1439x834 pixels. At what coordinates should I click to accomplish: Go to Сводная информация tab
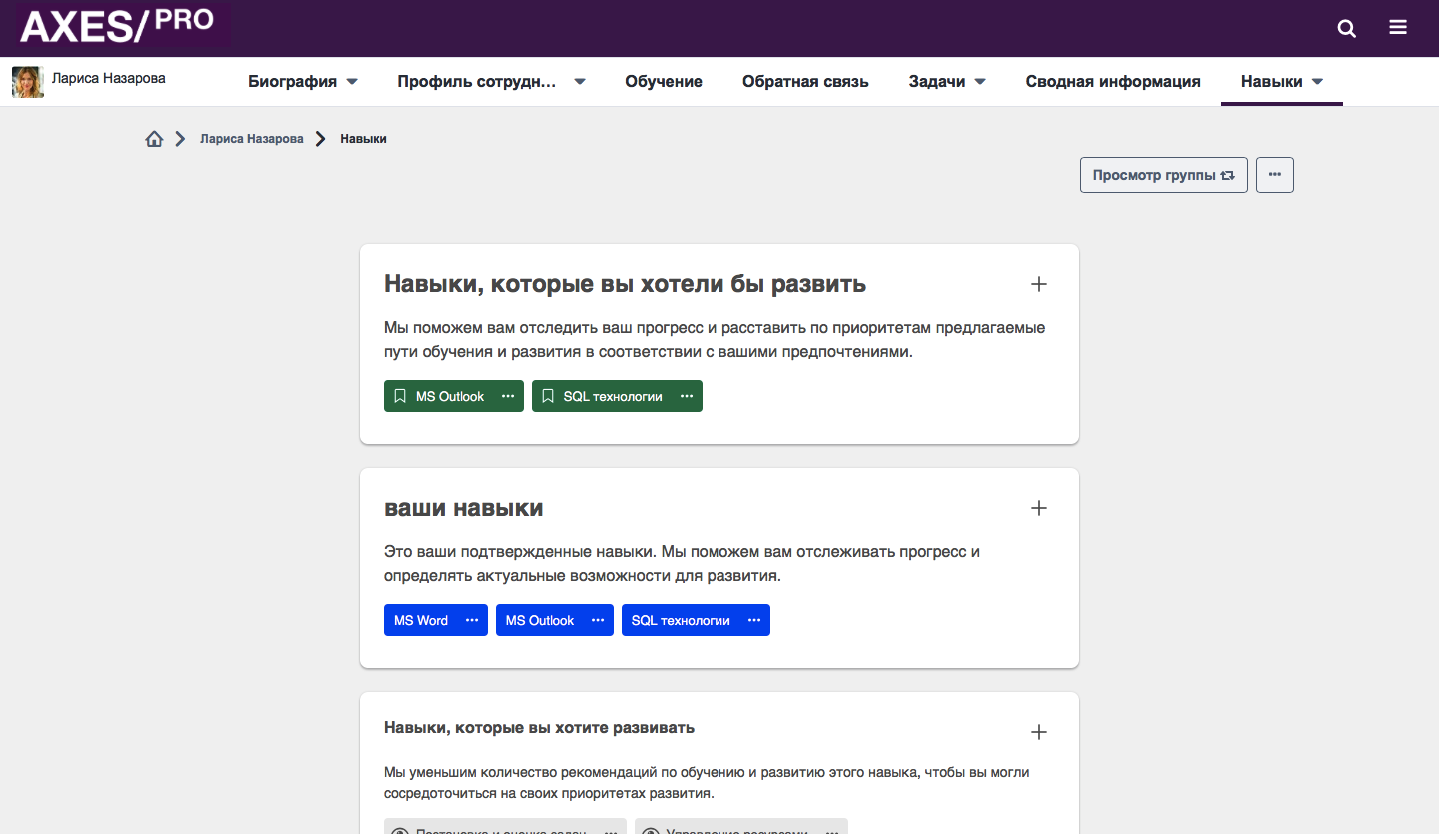(x=1112, y=82)
